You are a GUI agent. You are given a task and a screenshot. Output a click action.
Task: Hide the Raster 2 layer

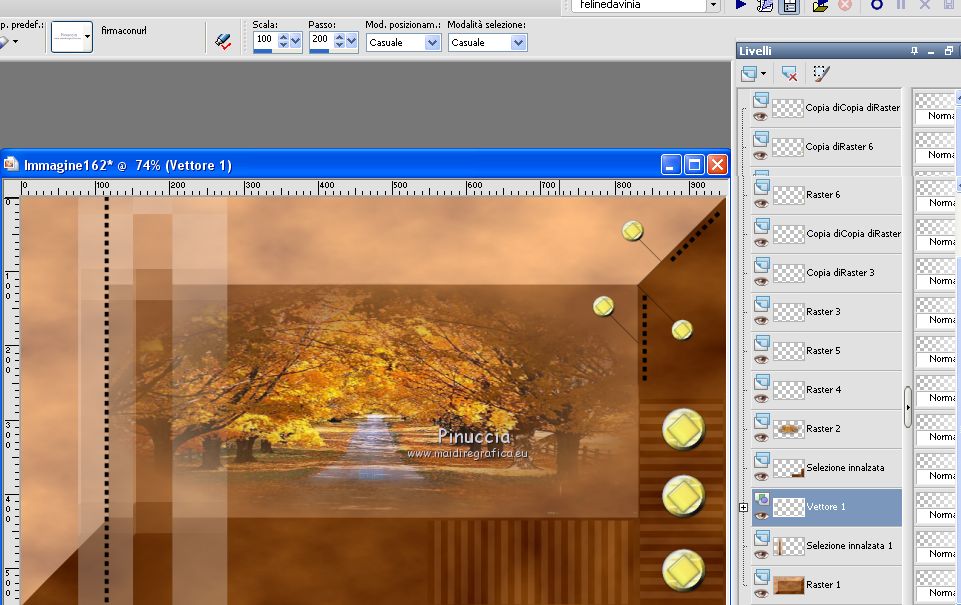761,436
